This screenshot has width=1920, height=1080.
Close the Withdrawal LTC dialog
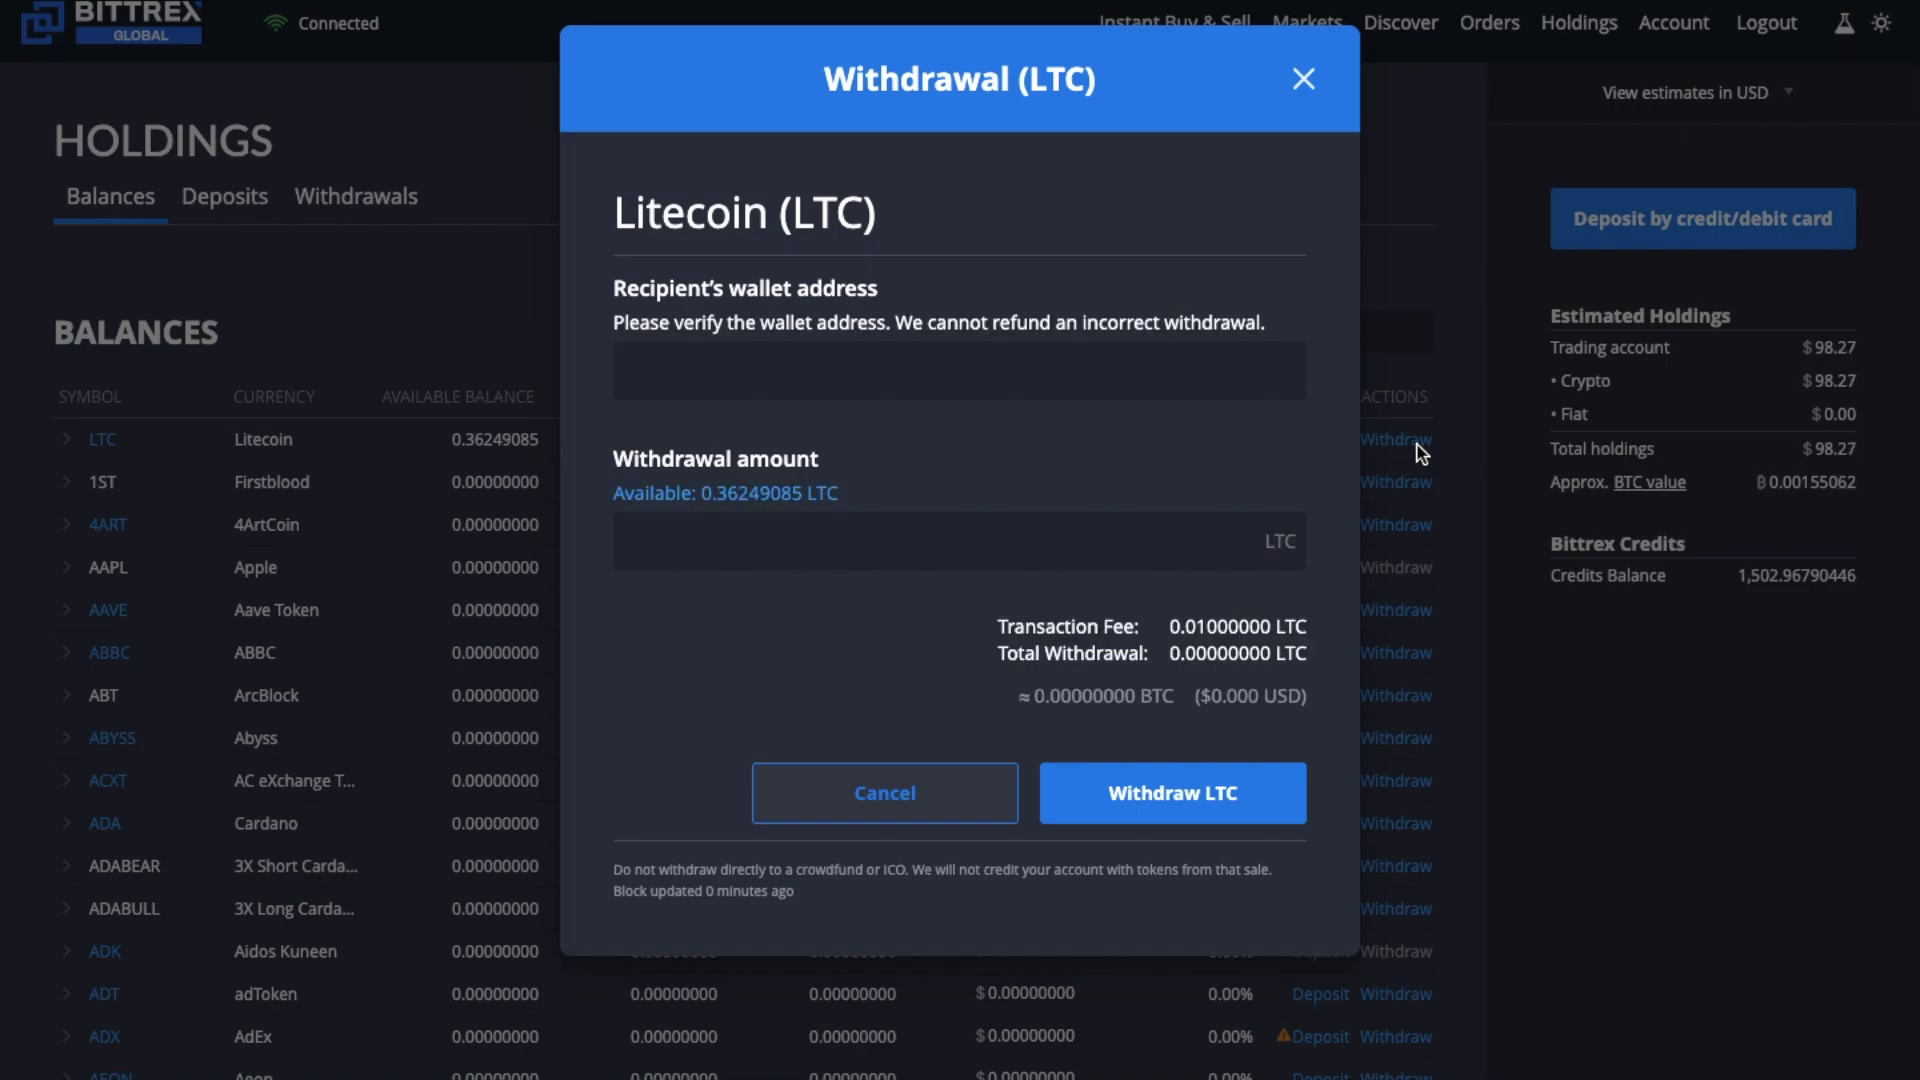[1303, 78]
